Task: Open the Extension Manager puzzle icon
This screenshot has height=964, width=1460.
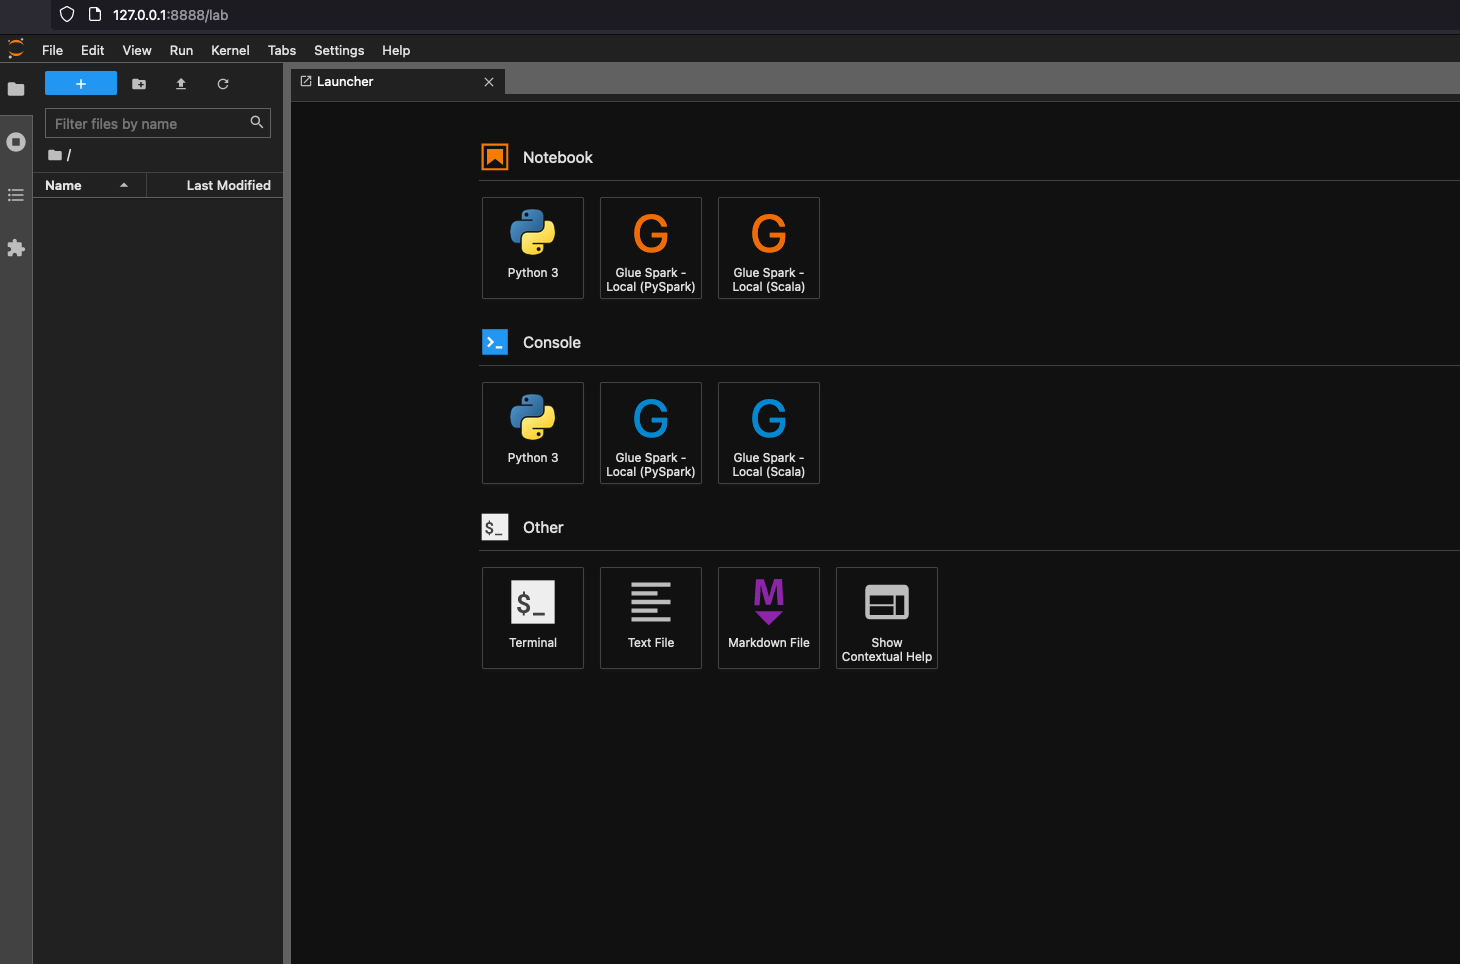Action: pos(16,248)
